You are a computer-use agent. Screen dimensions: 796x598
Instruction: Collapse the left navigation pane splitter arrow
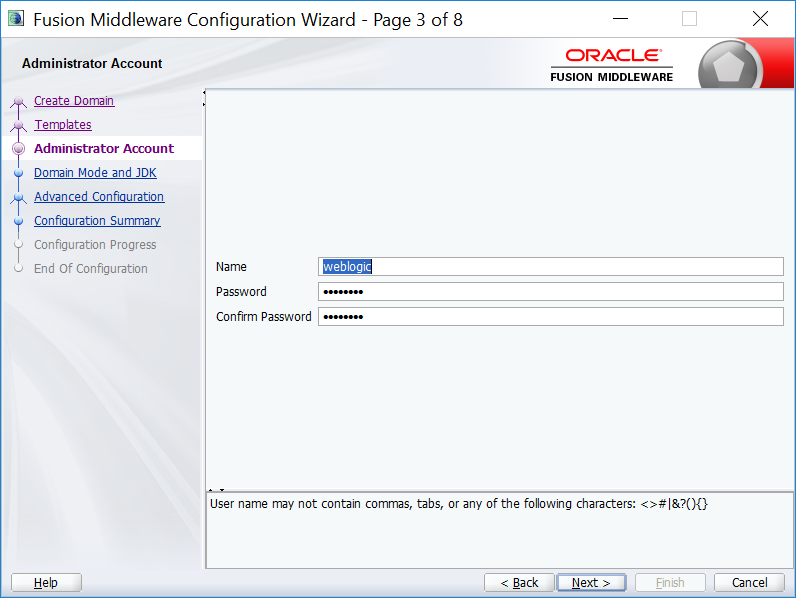click(204, 94)
